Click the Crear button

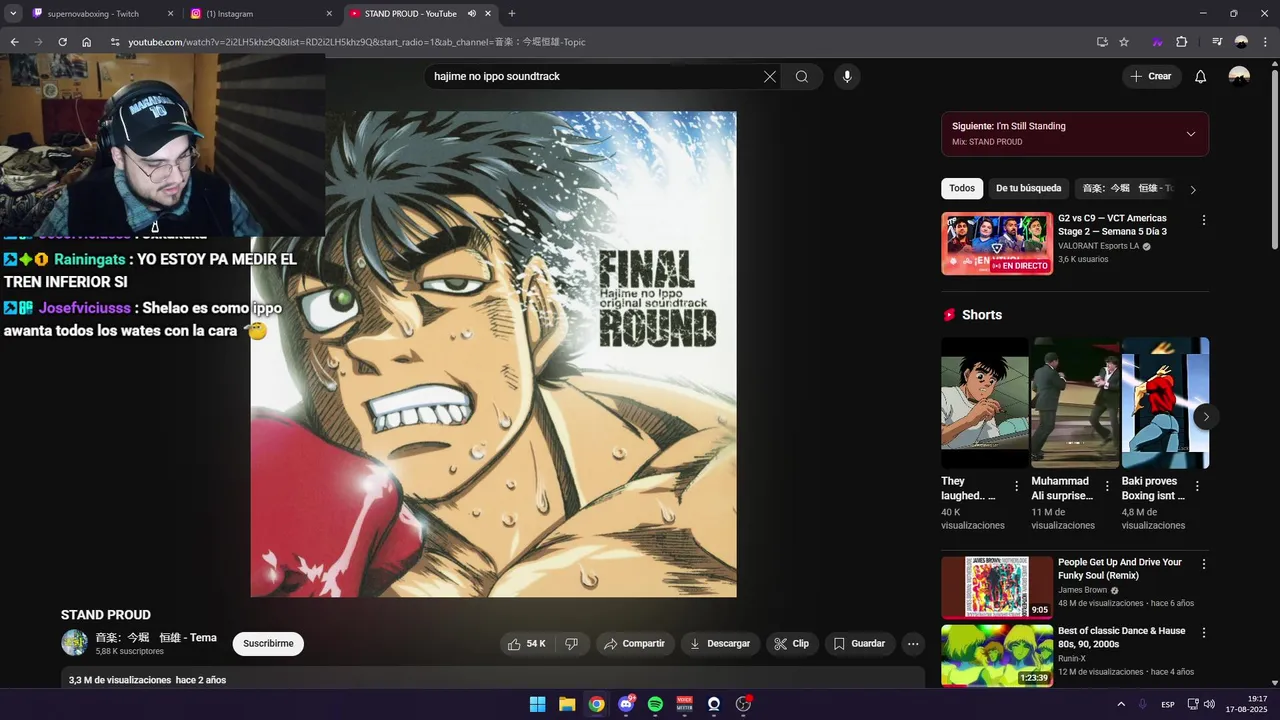[x=1151, y=77]
